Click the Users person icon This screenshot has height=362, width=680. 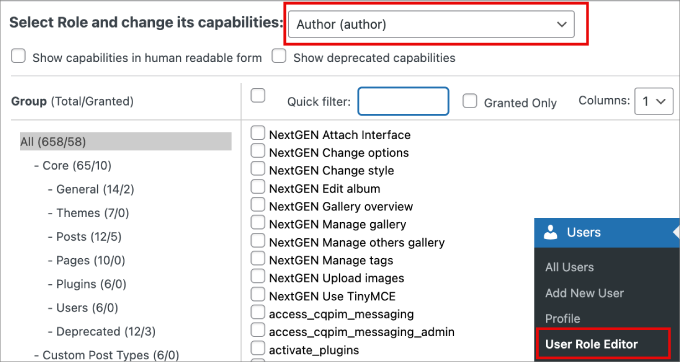coord(551,232)
